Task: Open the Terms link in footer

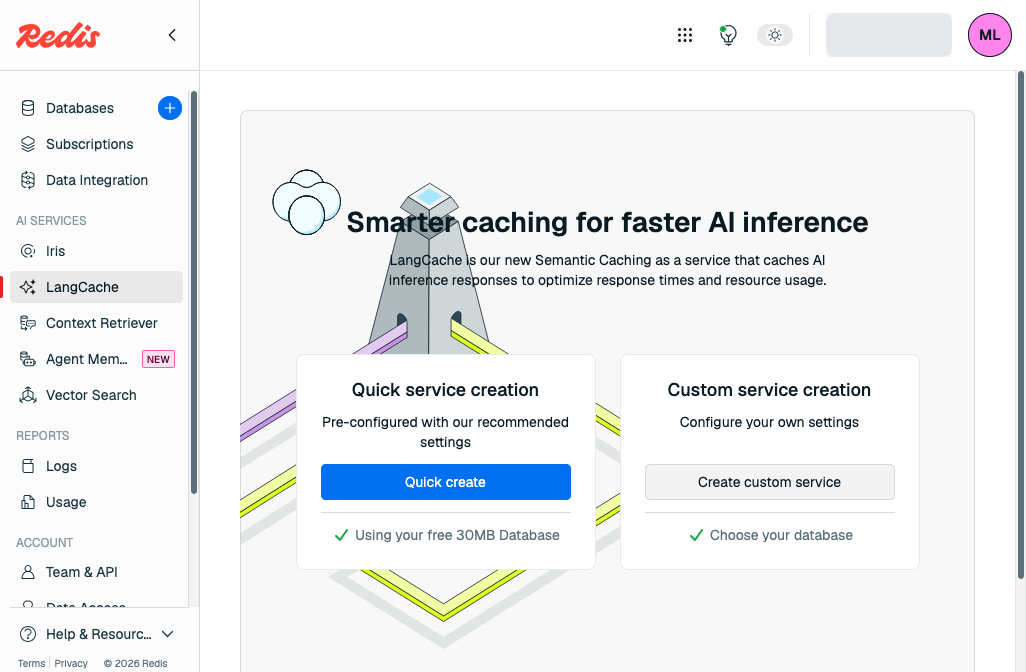Action: 31,663
